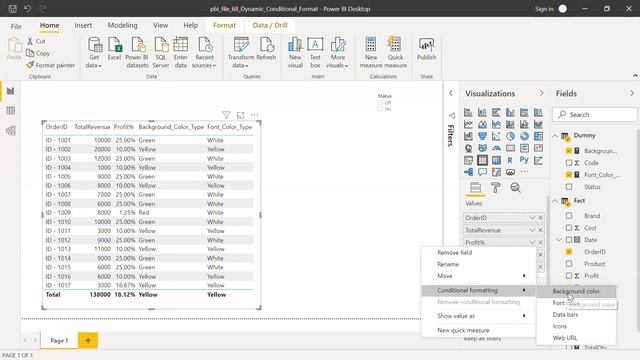Click the Enter data icon
The height and width of the screenshot is (360, 640).
180,52
